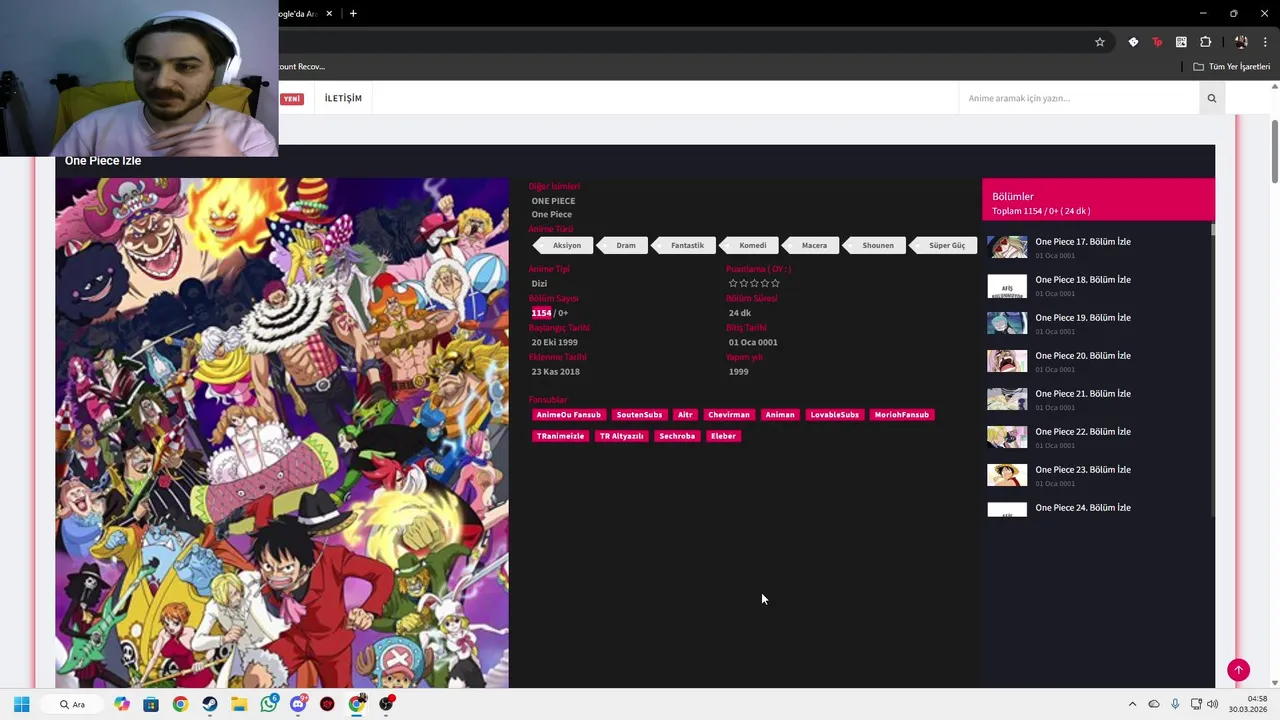Image resolution: width=1280 pixels, height=720 pixels.
Task: Click the Bölümler panel header
Action: [1098, 200]
